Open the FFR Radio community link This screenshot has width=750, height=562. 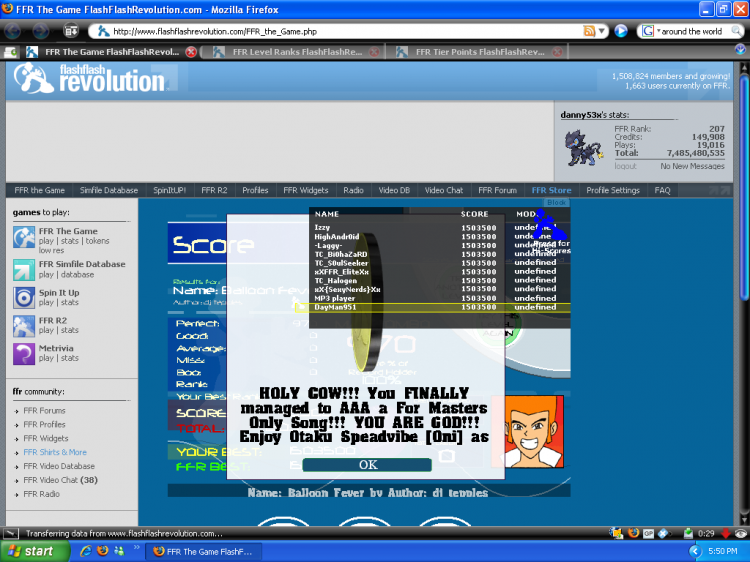click(x=41, y=494)
